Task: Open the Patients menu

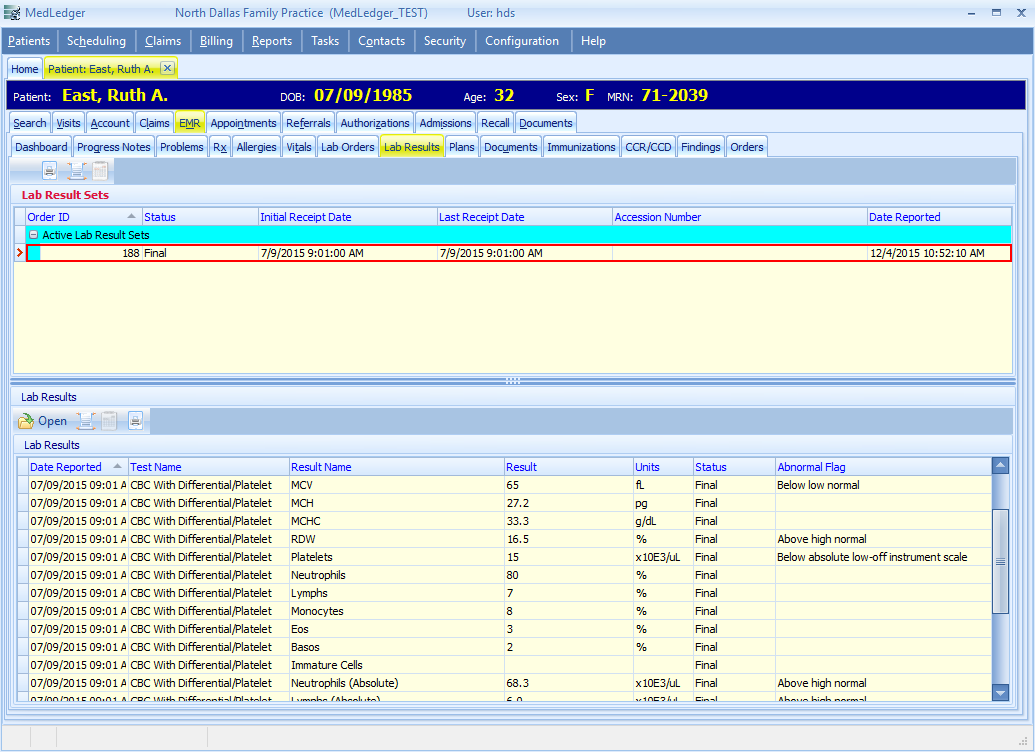Action: click(29, 41)
